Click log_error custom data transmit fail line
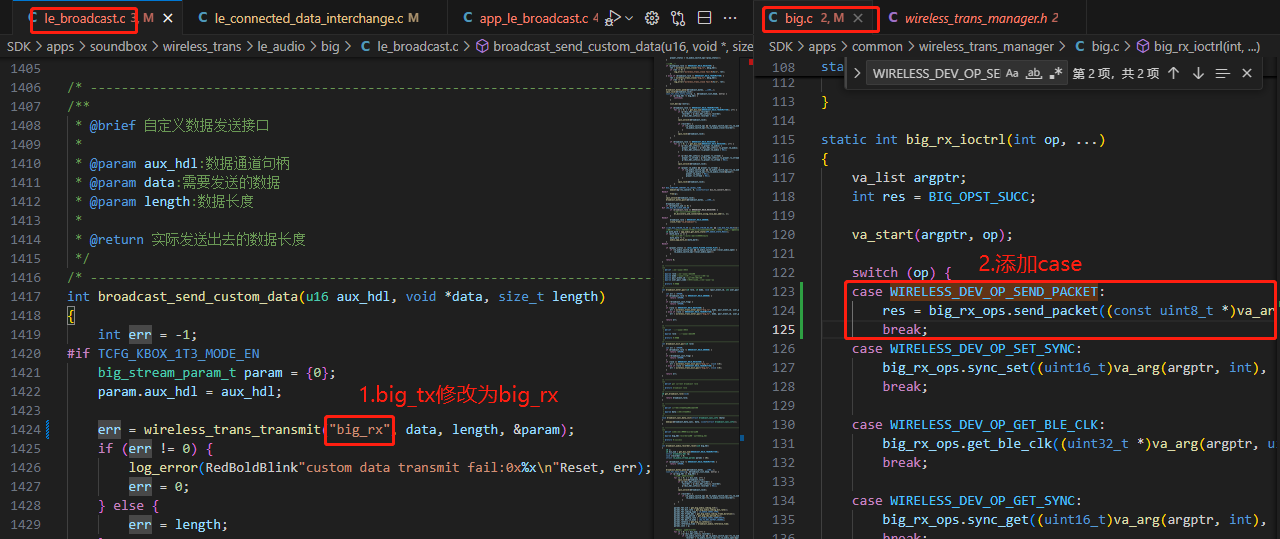1280x539 pixels. 390,467
